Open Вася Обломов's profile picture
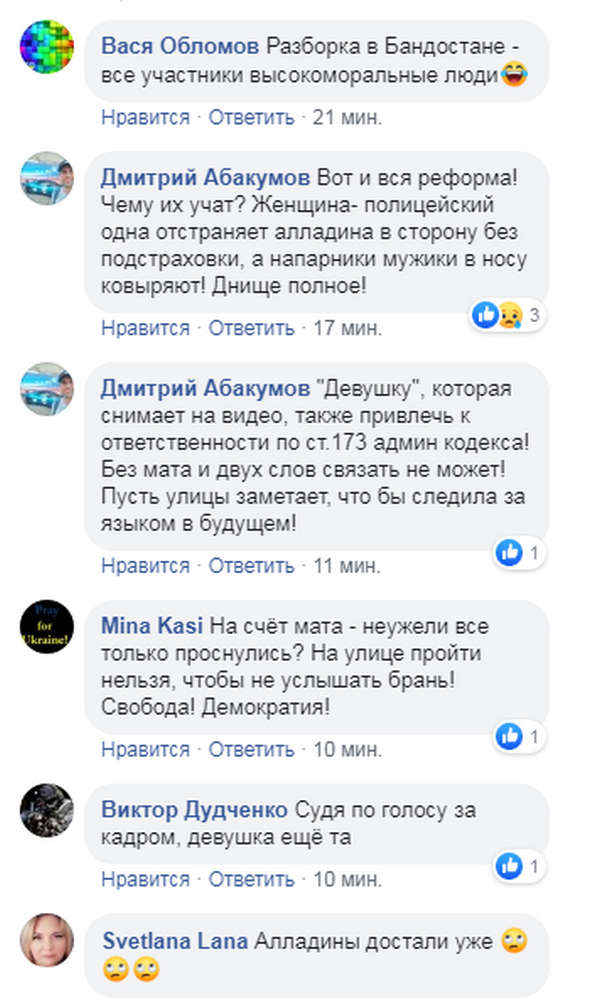The width and height of the screenshot is (600, 999). point(47,48)
